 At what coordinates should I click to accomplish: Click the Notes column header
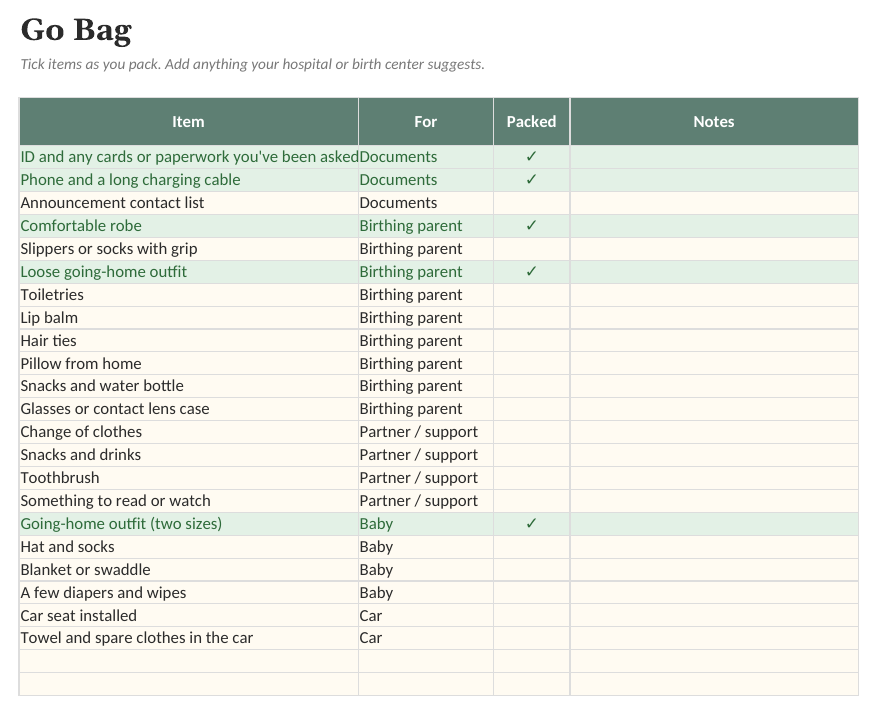coord(714,122)
